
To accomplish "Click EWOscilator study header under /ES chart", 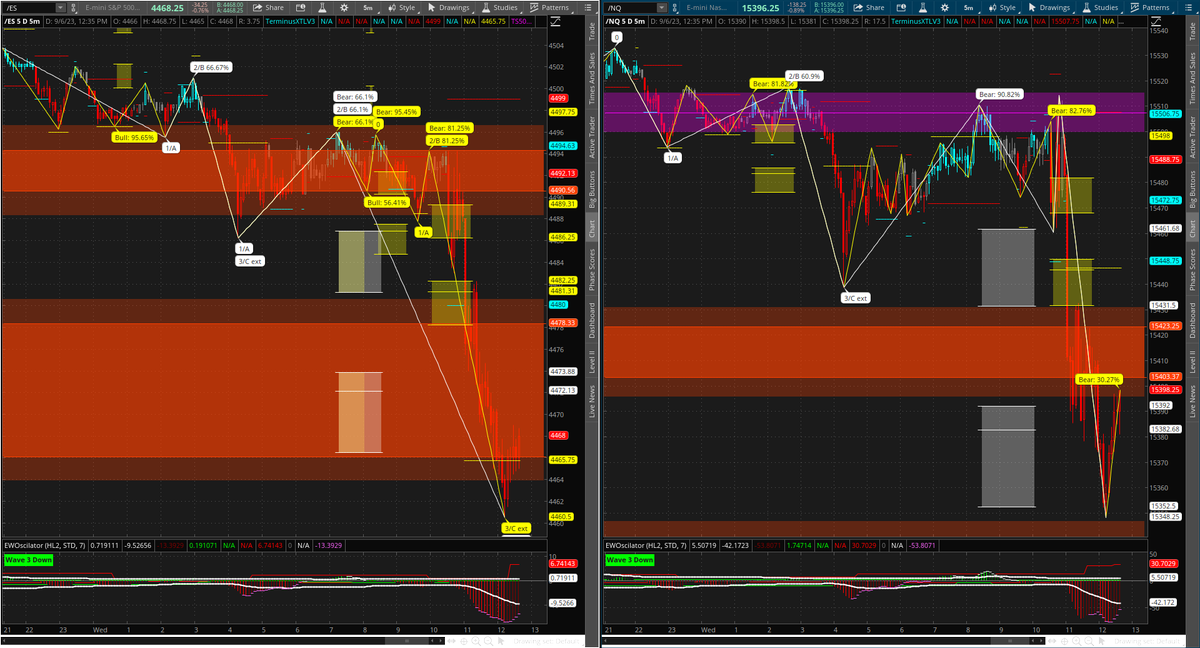I will tap(45, 546).
